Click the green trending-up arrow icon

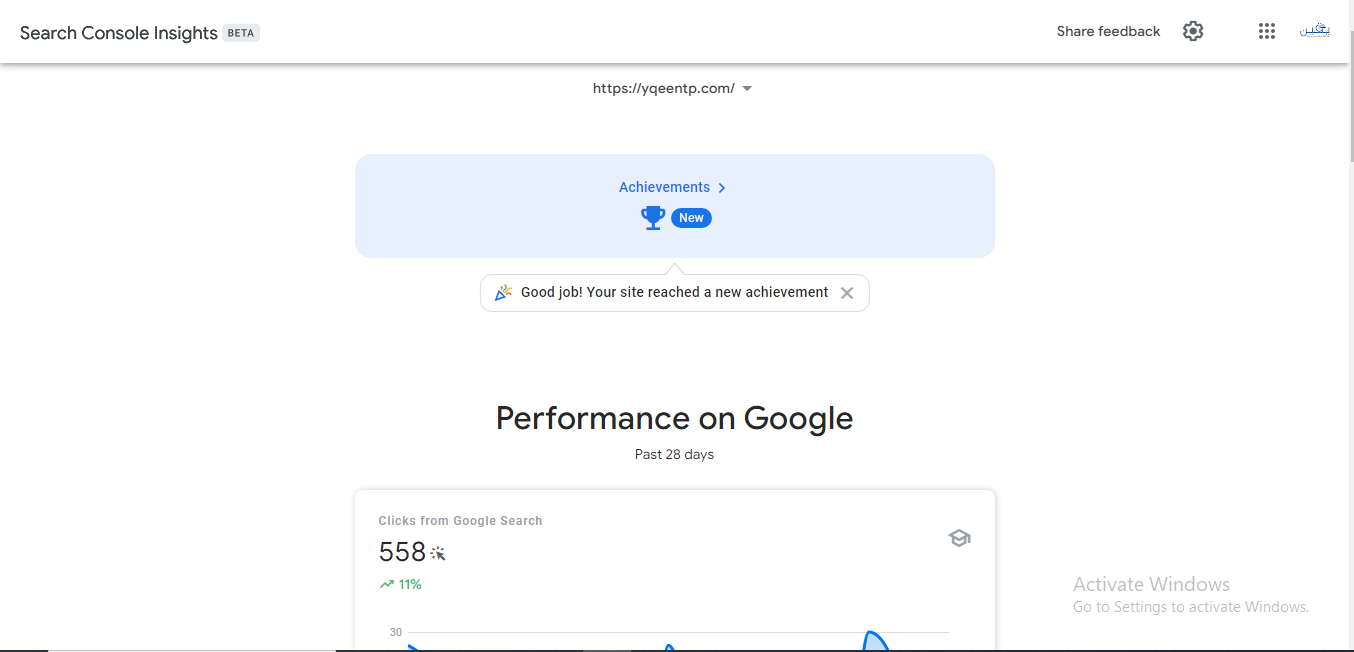[386, 584]
